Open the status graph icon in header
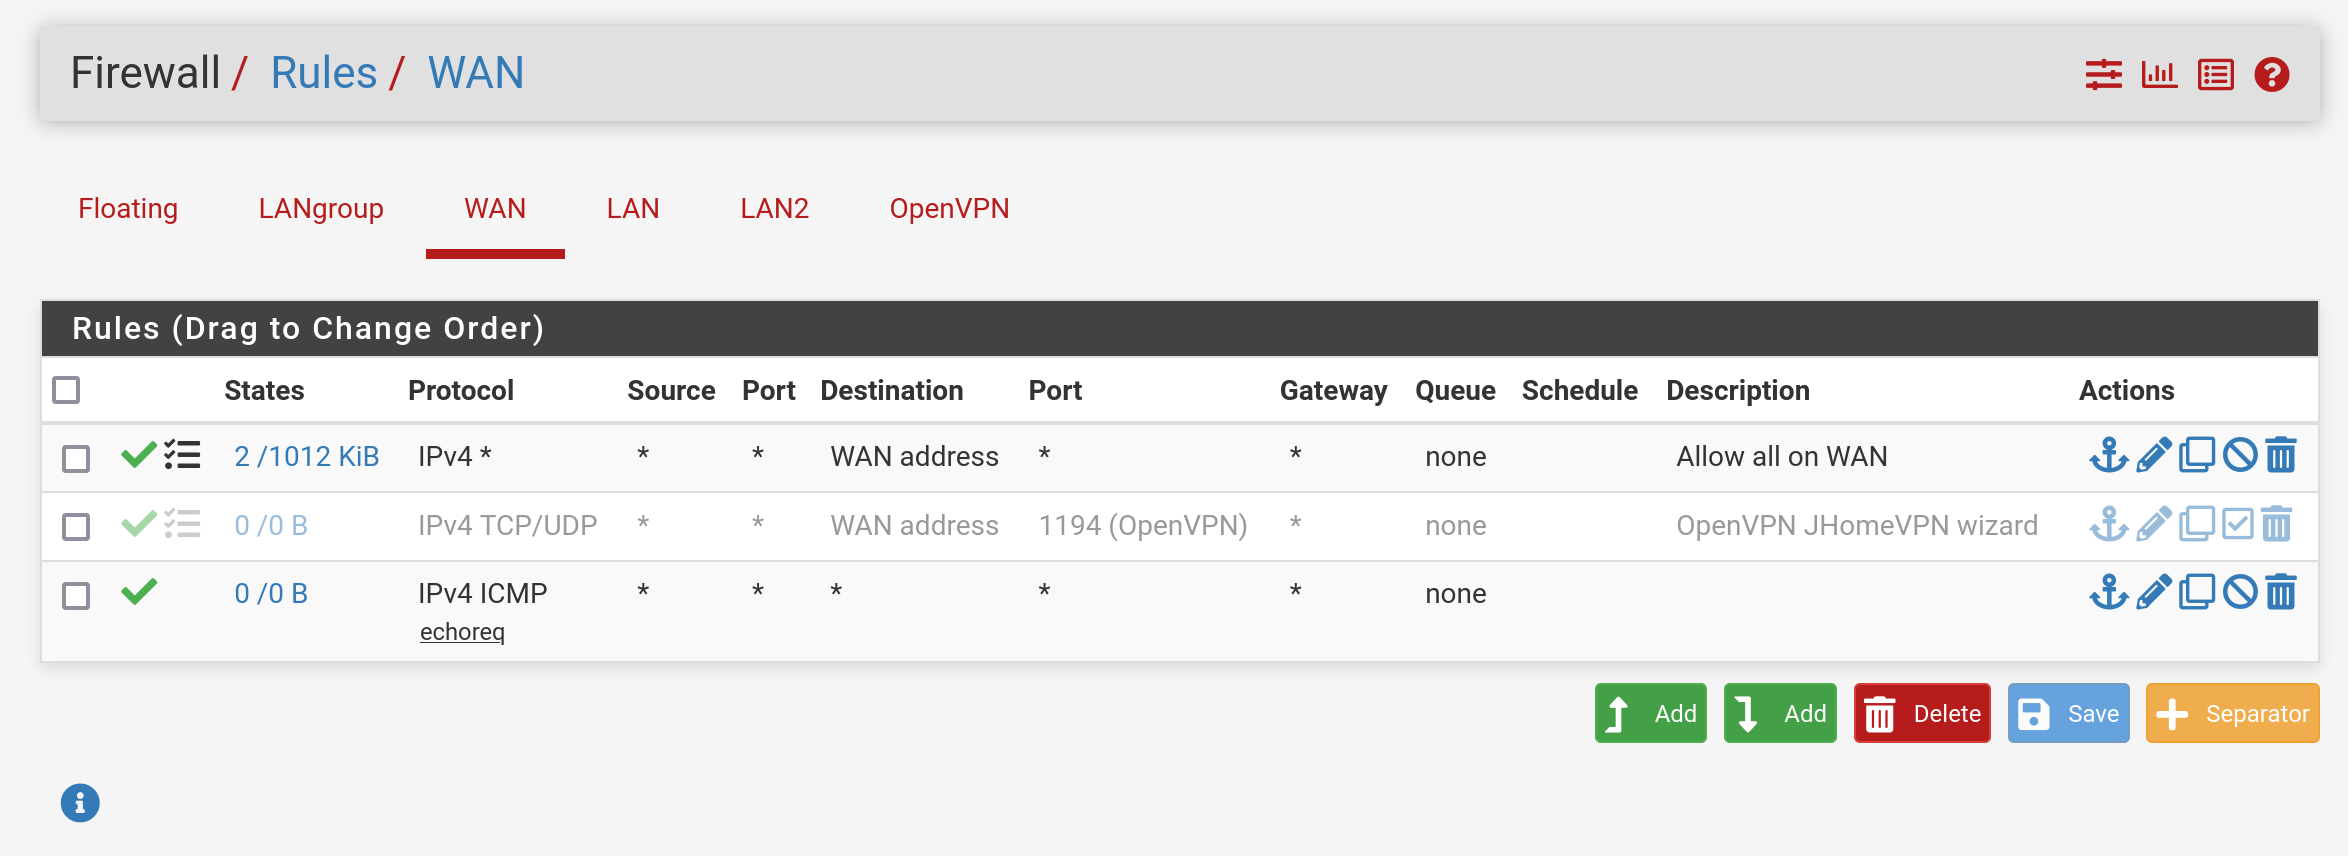 click(2159, 75)
